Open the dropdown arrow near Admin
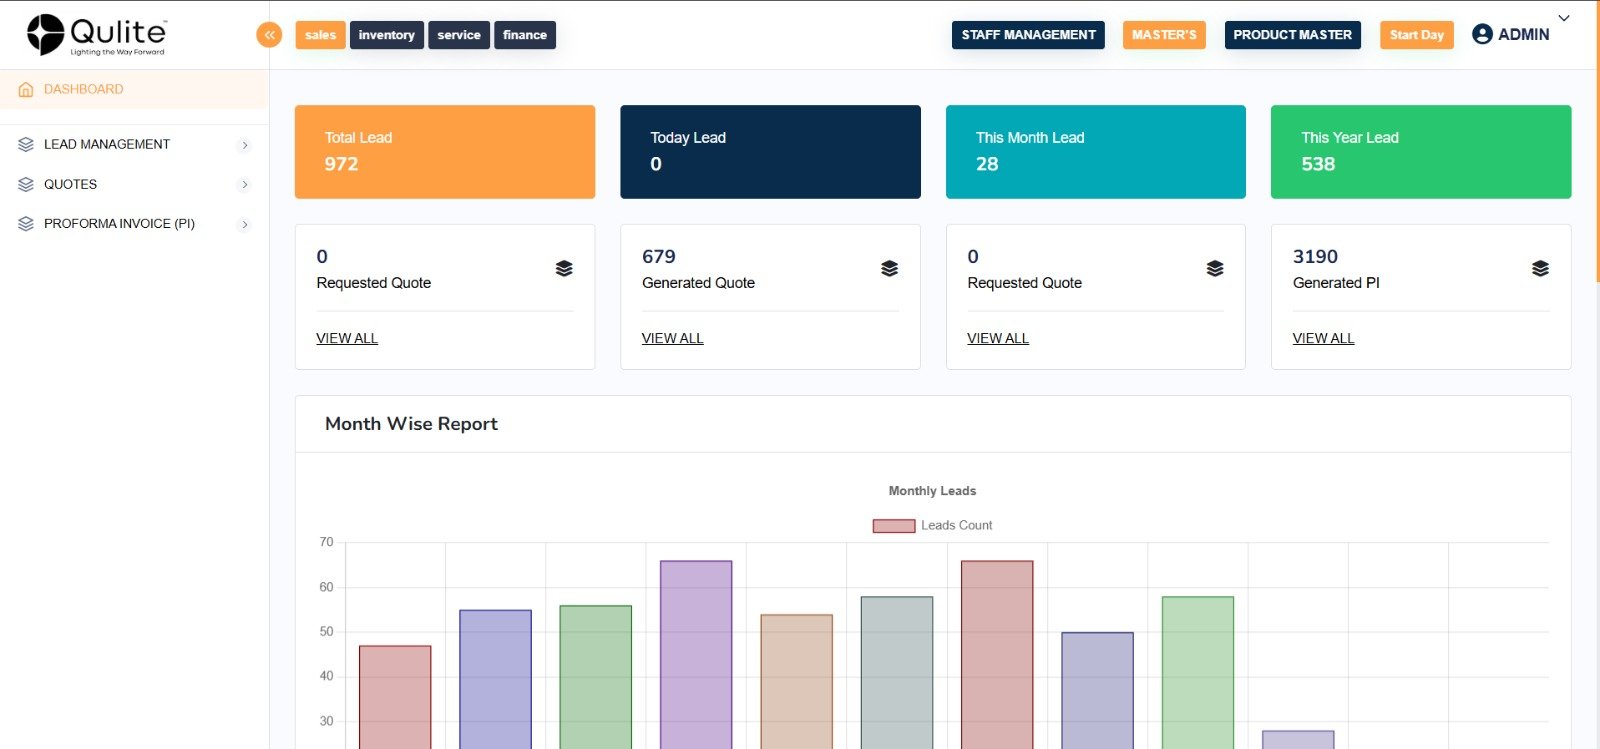This screenshot has height=749, width=1600. [x=1564, y=18]
